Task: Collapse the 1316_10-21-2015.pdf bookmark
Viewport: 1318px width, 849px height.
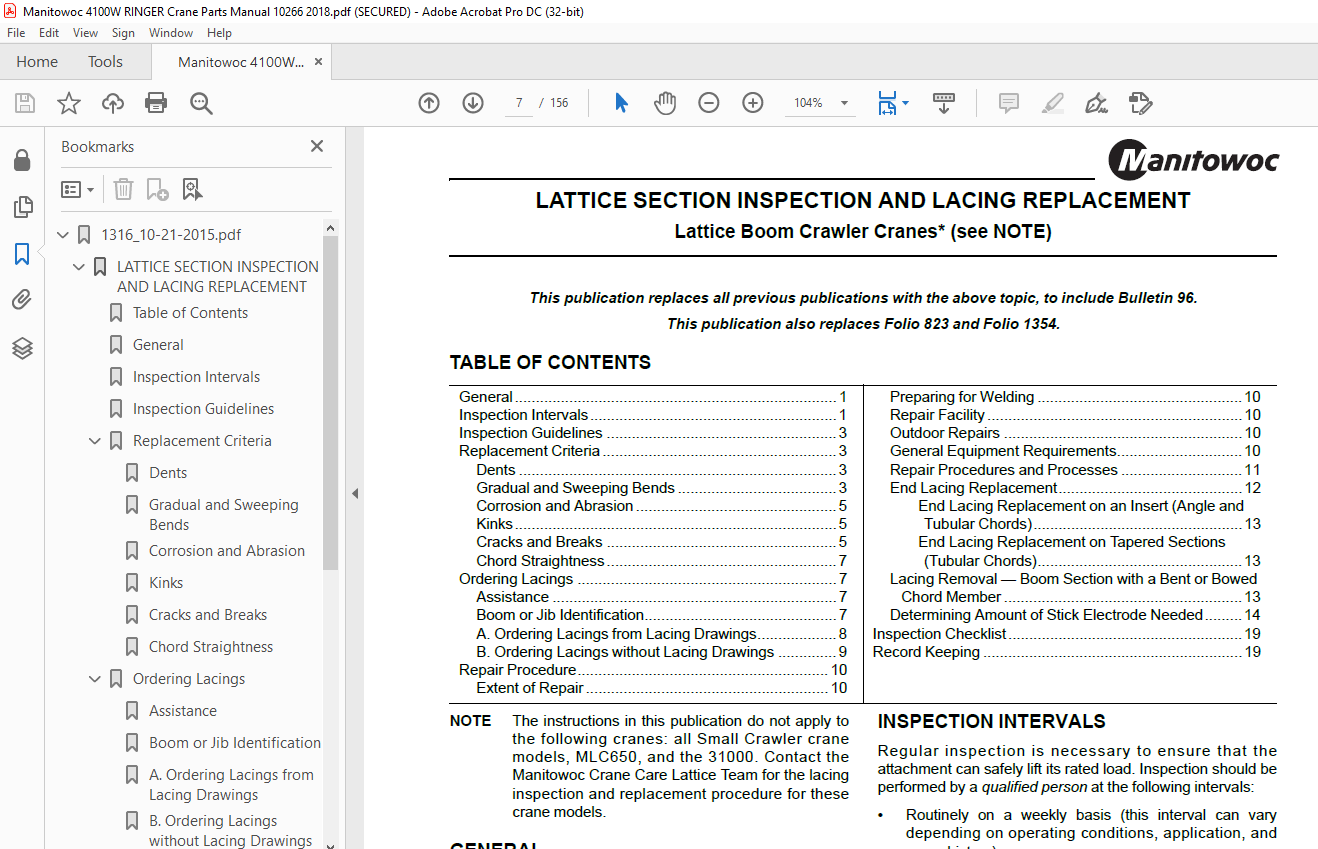Action: coord(64,236)
